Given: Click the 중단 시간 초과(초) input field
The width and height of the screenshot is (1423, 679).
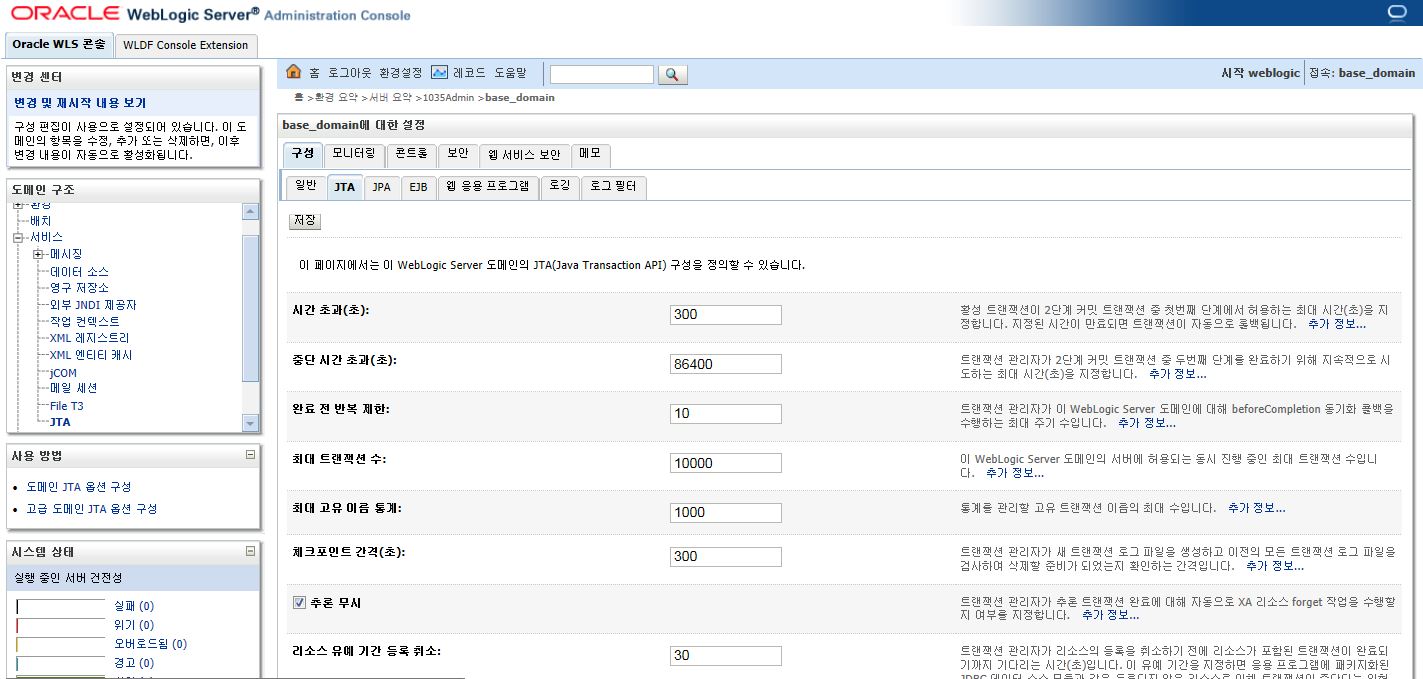Looking at the screenshot, I should [x=725, y=364].
